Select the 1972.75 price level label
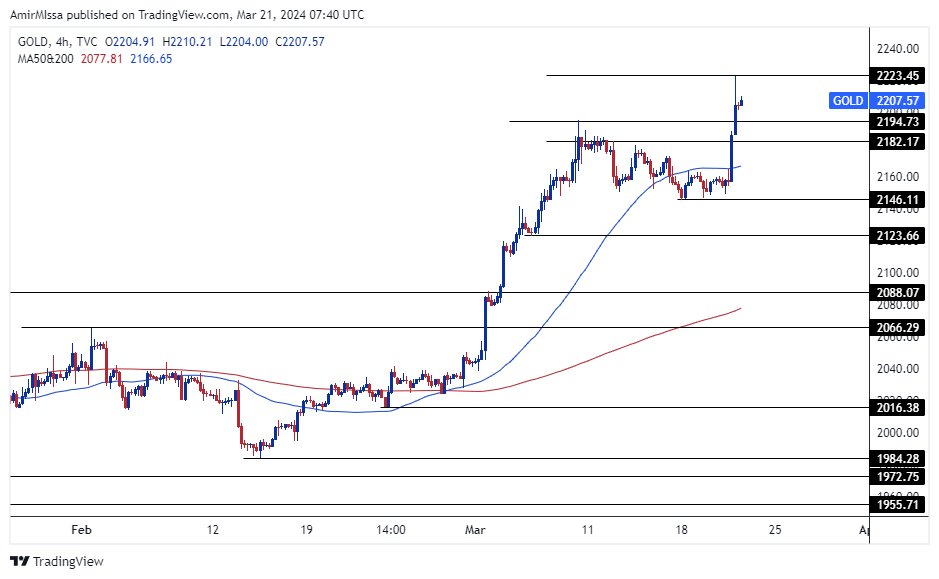 coord(897,477)
